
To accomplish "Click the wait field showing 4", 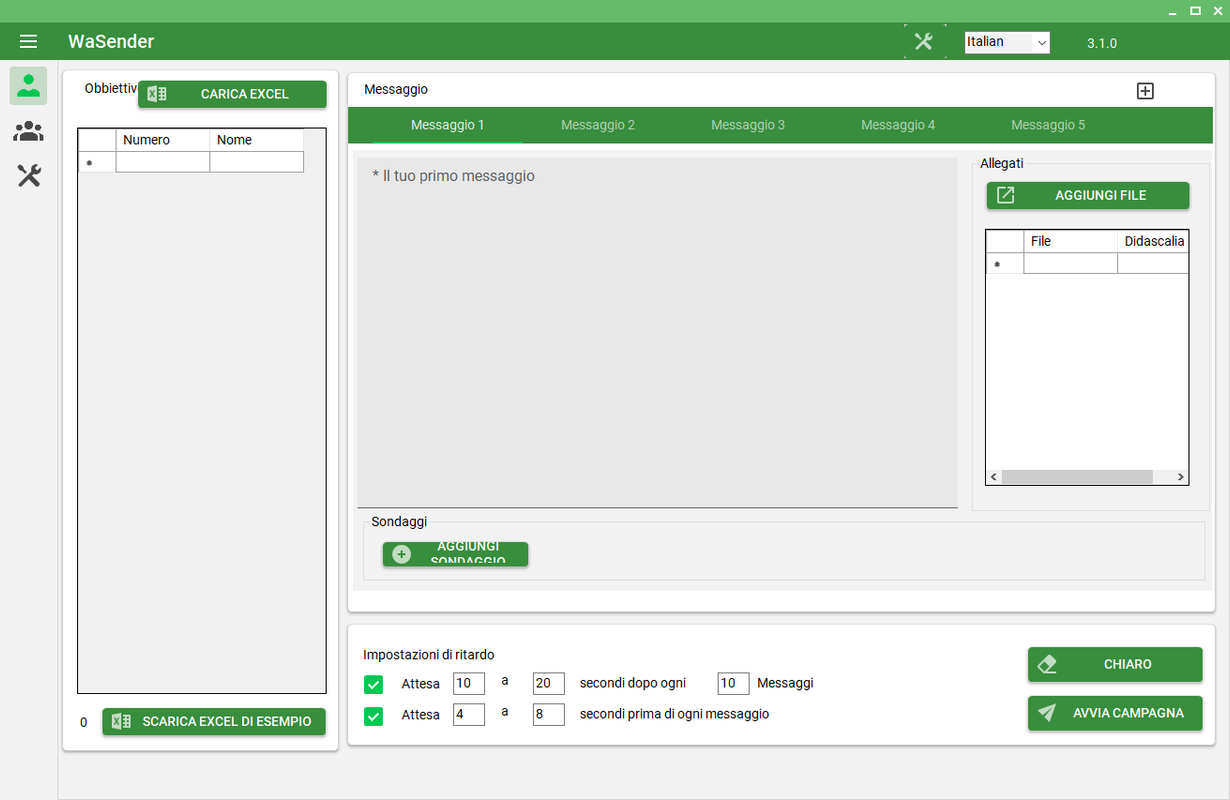I will point(469,714).
